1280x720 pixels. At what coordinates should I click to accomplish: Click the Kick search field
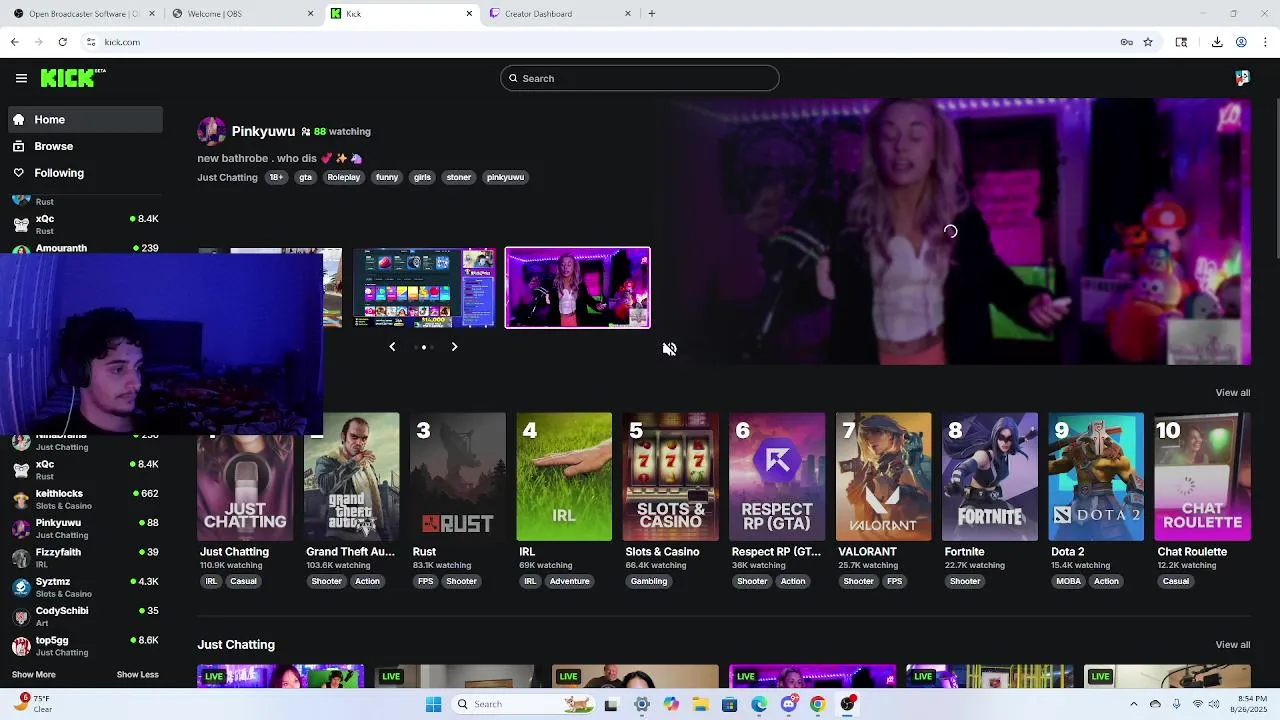(640, 78)
